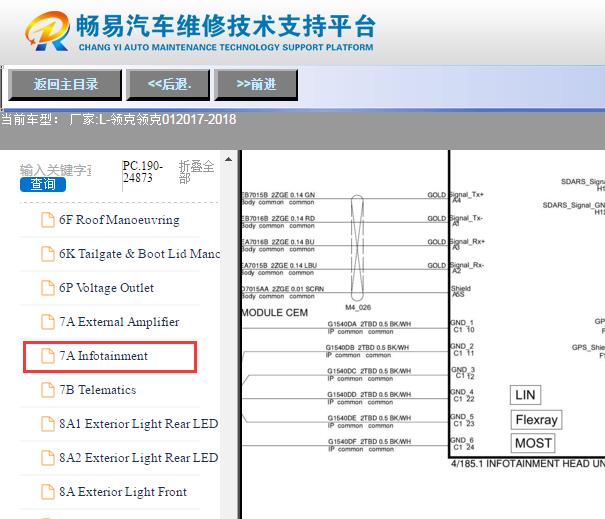Click the GND_1 C1 10 pin label

[463, 326]
